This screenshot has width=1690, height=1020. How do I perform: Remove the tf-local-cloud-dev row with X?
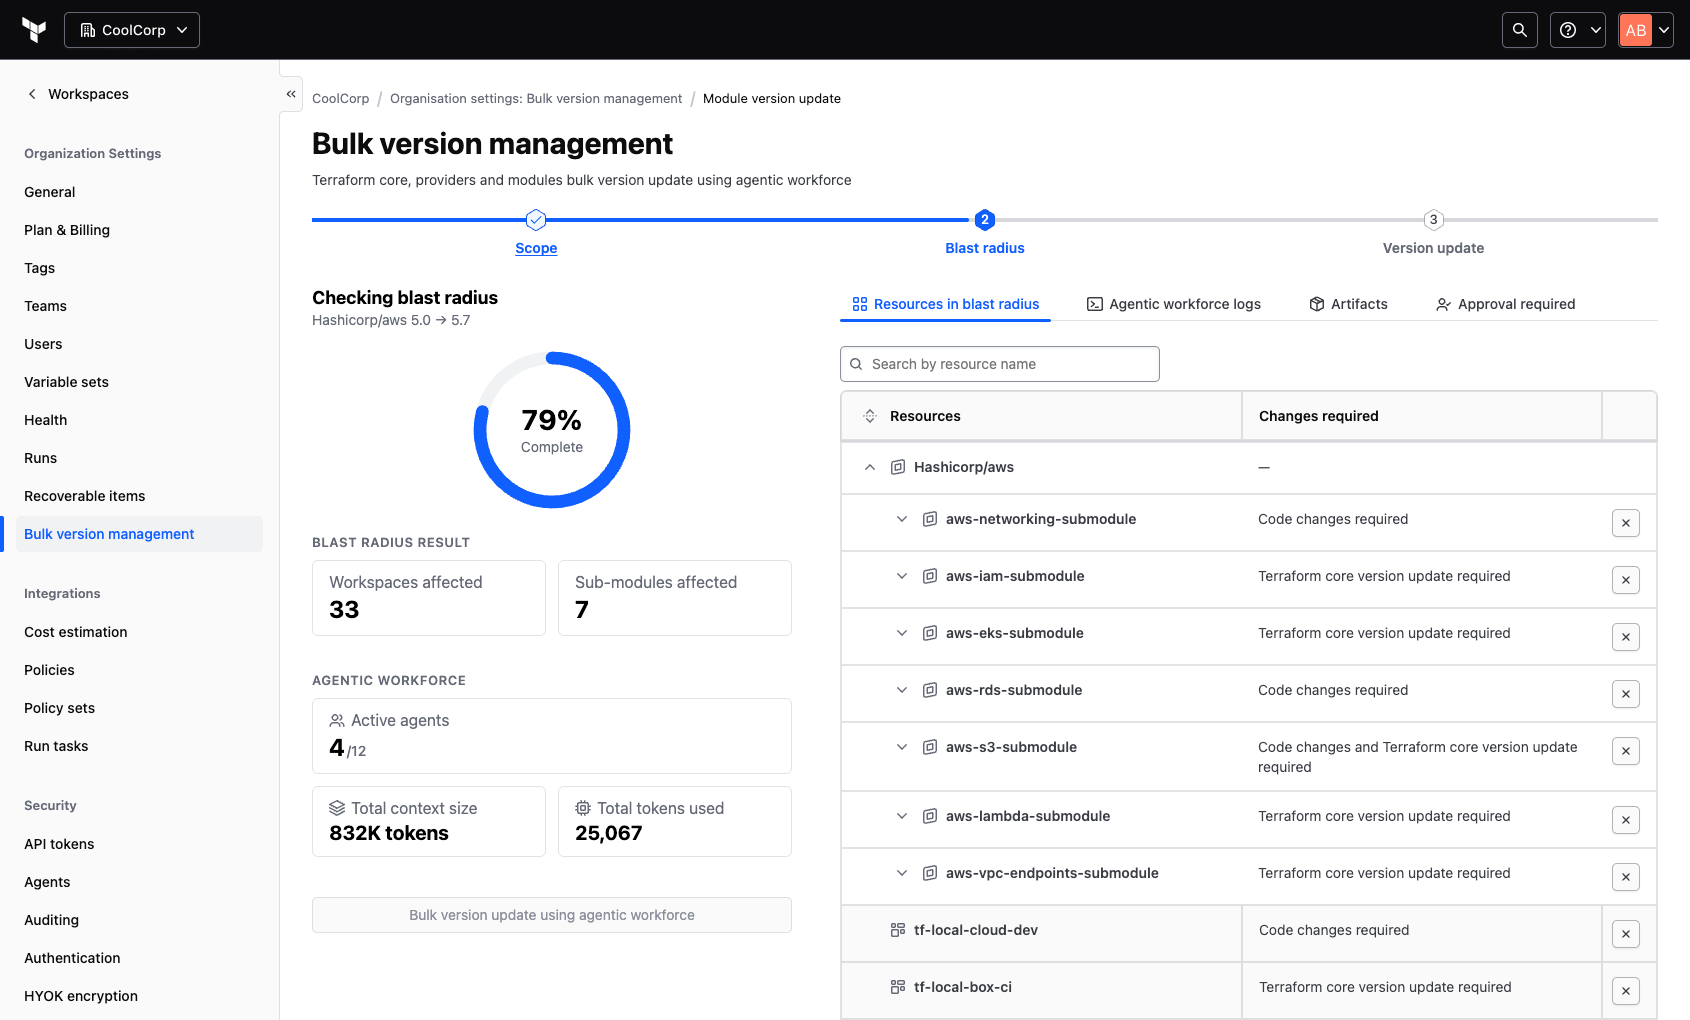coord(1625,934)
